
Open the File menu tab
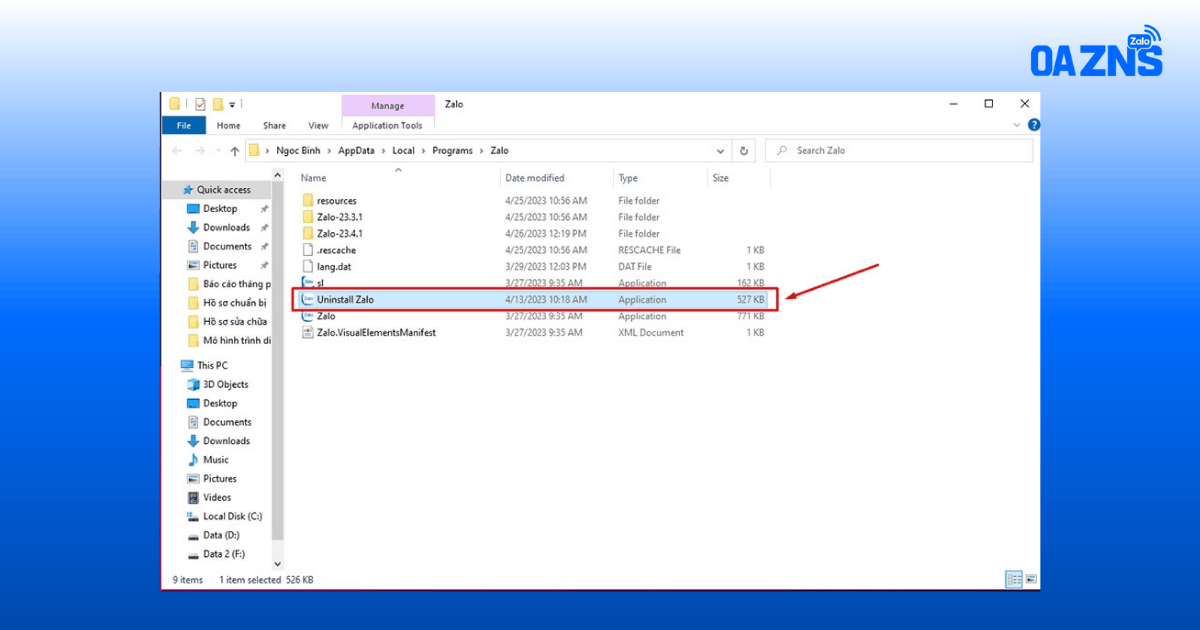point(184,126)
